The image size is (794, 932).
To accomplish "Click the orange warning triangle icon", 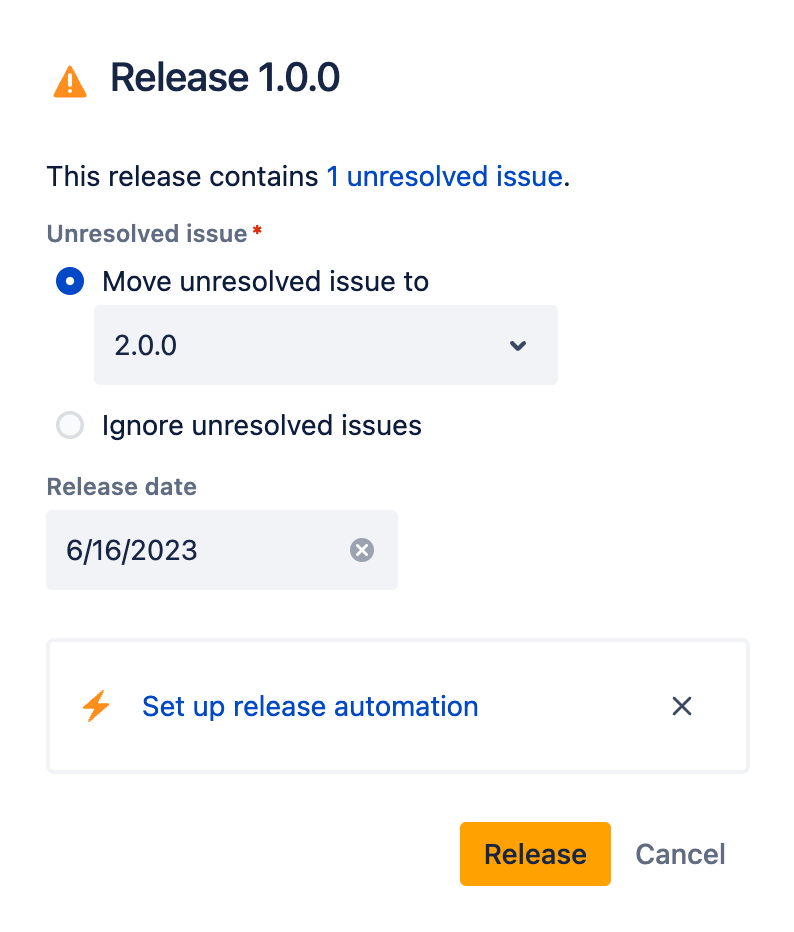I will pos(69,80).
